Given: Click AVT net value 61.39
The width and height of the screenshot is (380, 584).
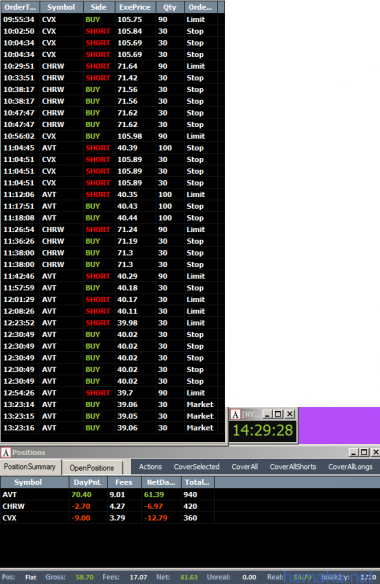Looking at the screenshot, I should click(x=154, y=495).
